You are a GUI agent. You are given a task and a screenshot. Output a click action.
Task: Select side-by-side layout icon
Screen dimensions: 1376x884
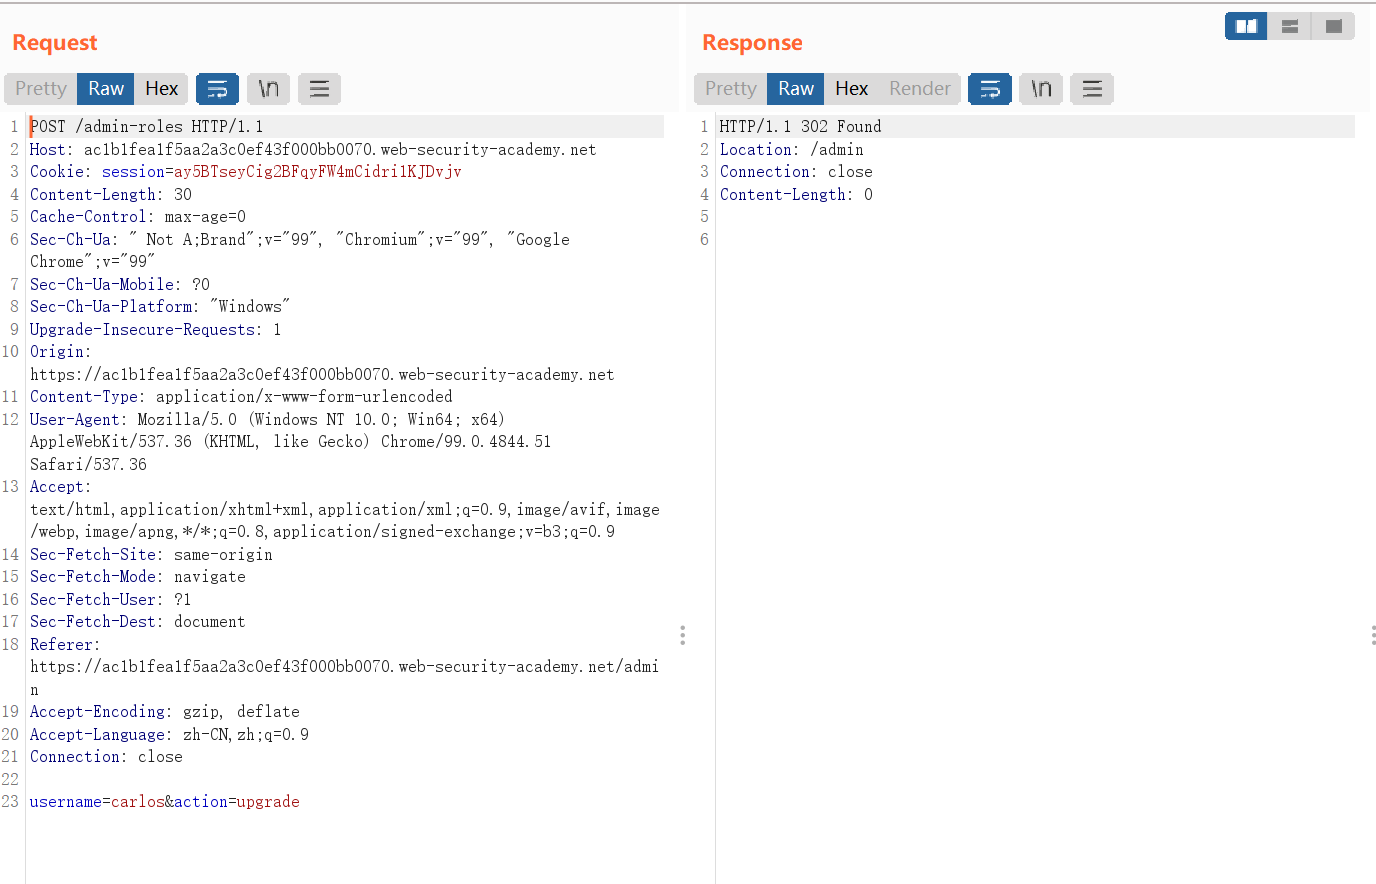(1246, 26)
